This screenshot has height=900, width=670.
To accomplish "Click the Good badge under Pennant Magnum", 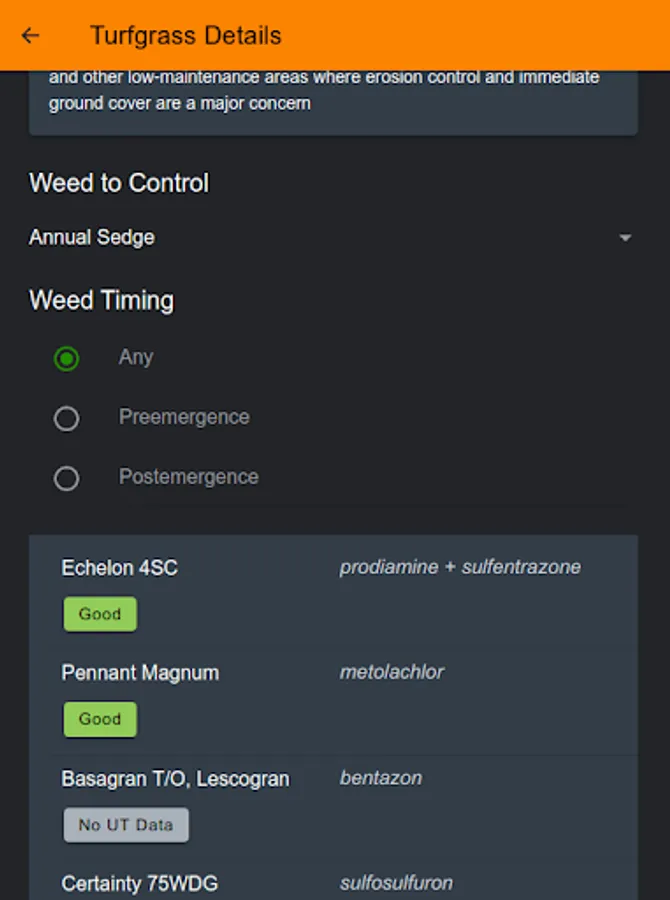I will [100, 719].
